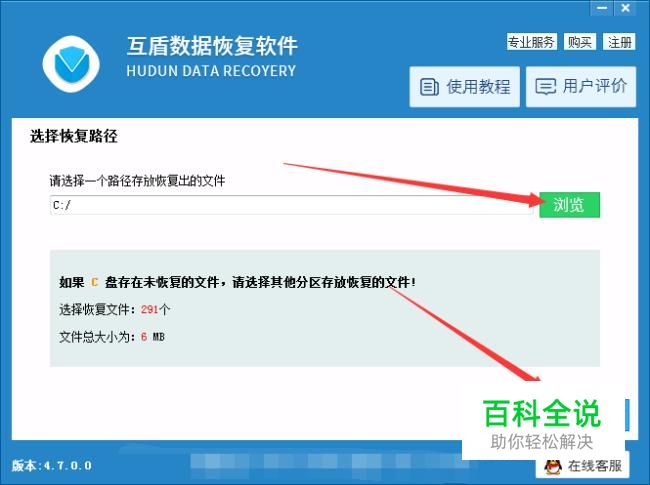This screenshot has height=485, width=650.
Task: Click 请选择一个路径存放恢复出的文件 label
Action: [137, 181]
